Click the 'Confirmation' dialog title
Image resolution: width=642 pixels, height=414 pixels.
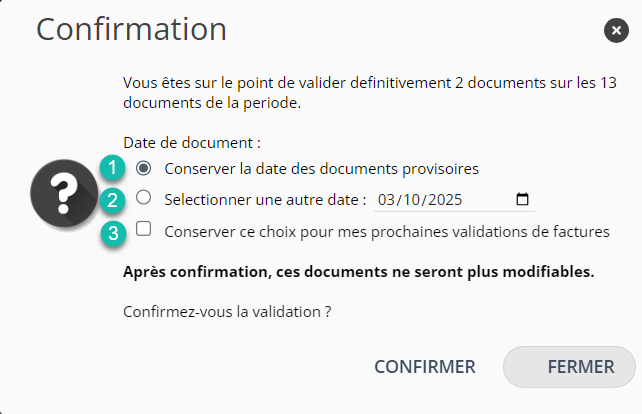[x=131, y=29]
